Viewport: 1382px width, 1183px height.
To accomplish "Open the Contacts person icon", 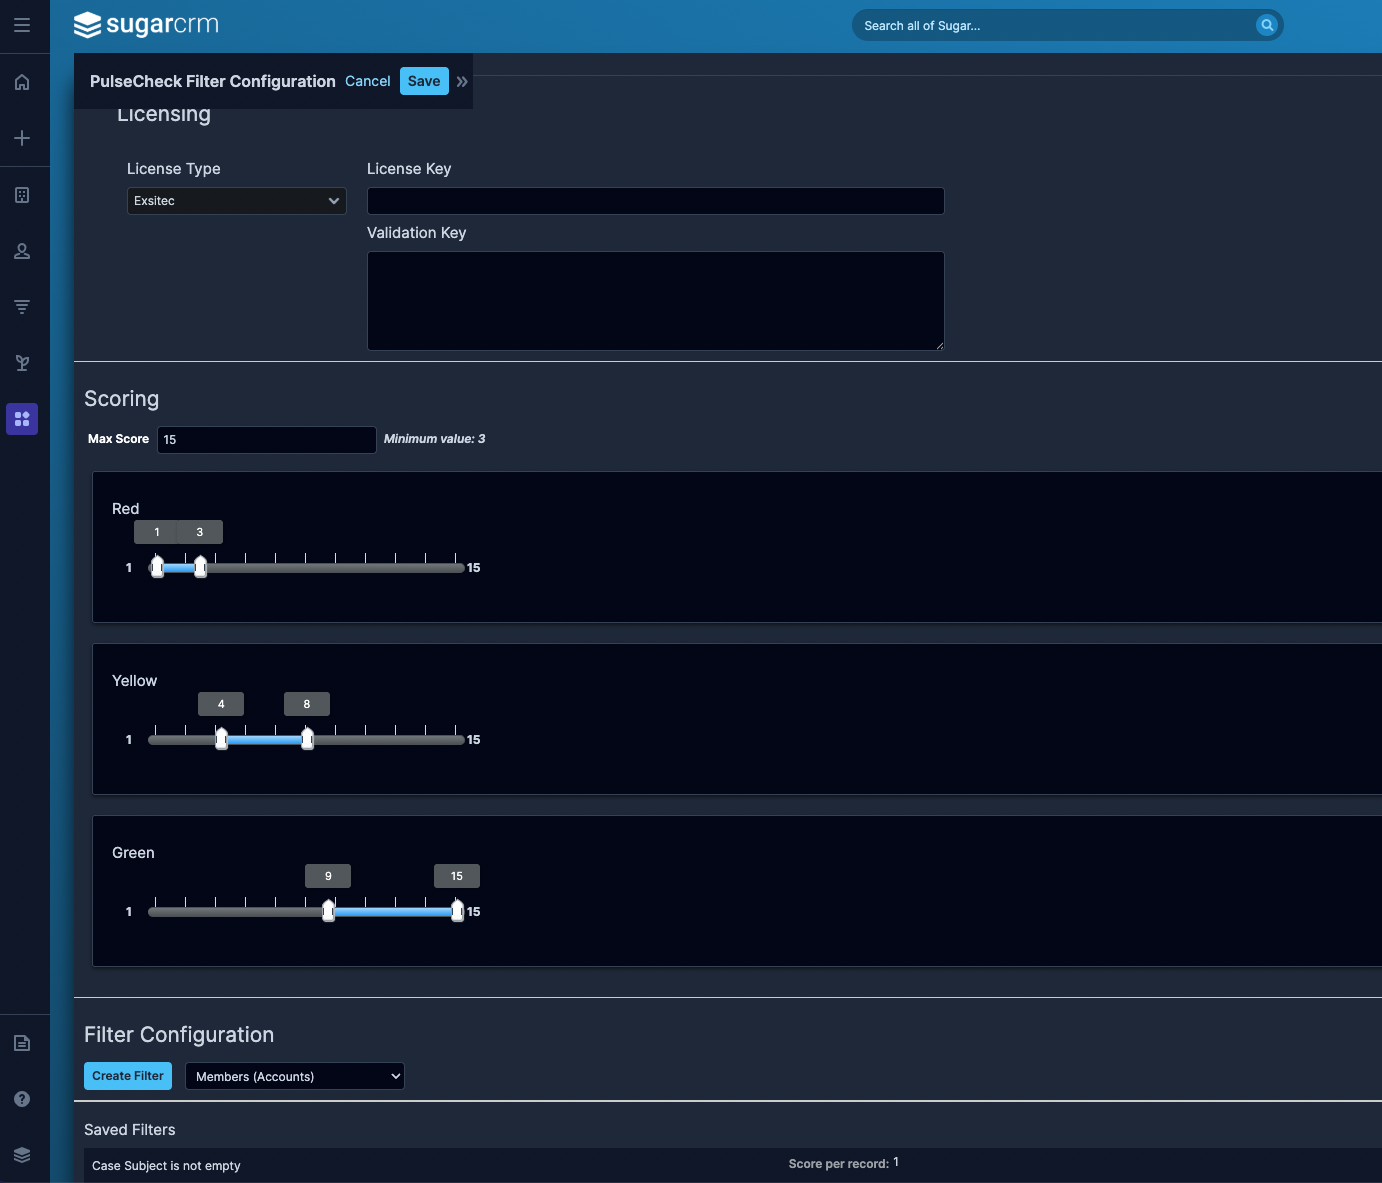I will pyautogui.click(x=22, y=251).
